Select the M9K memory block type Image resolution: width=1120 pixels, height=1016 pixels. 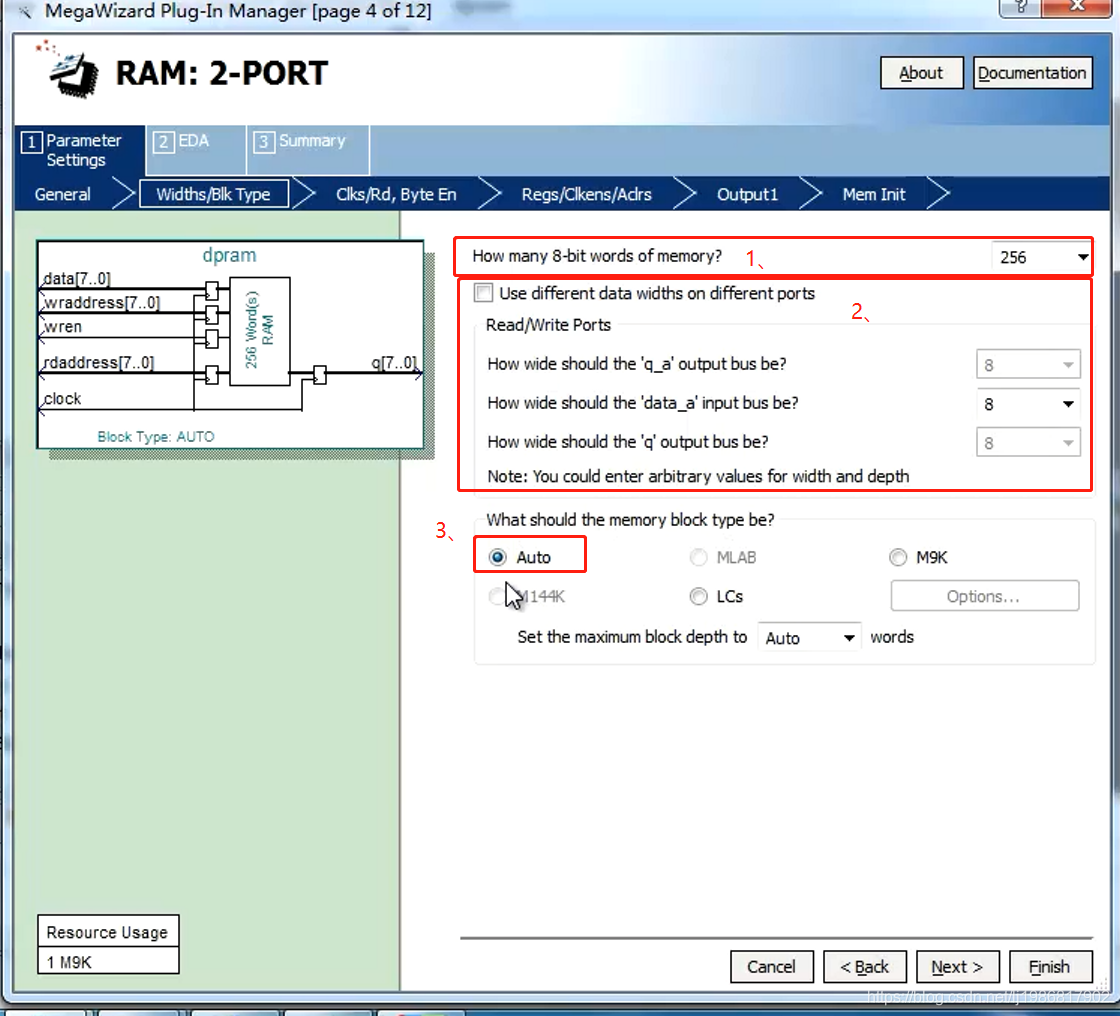898,557
